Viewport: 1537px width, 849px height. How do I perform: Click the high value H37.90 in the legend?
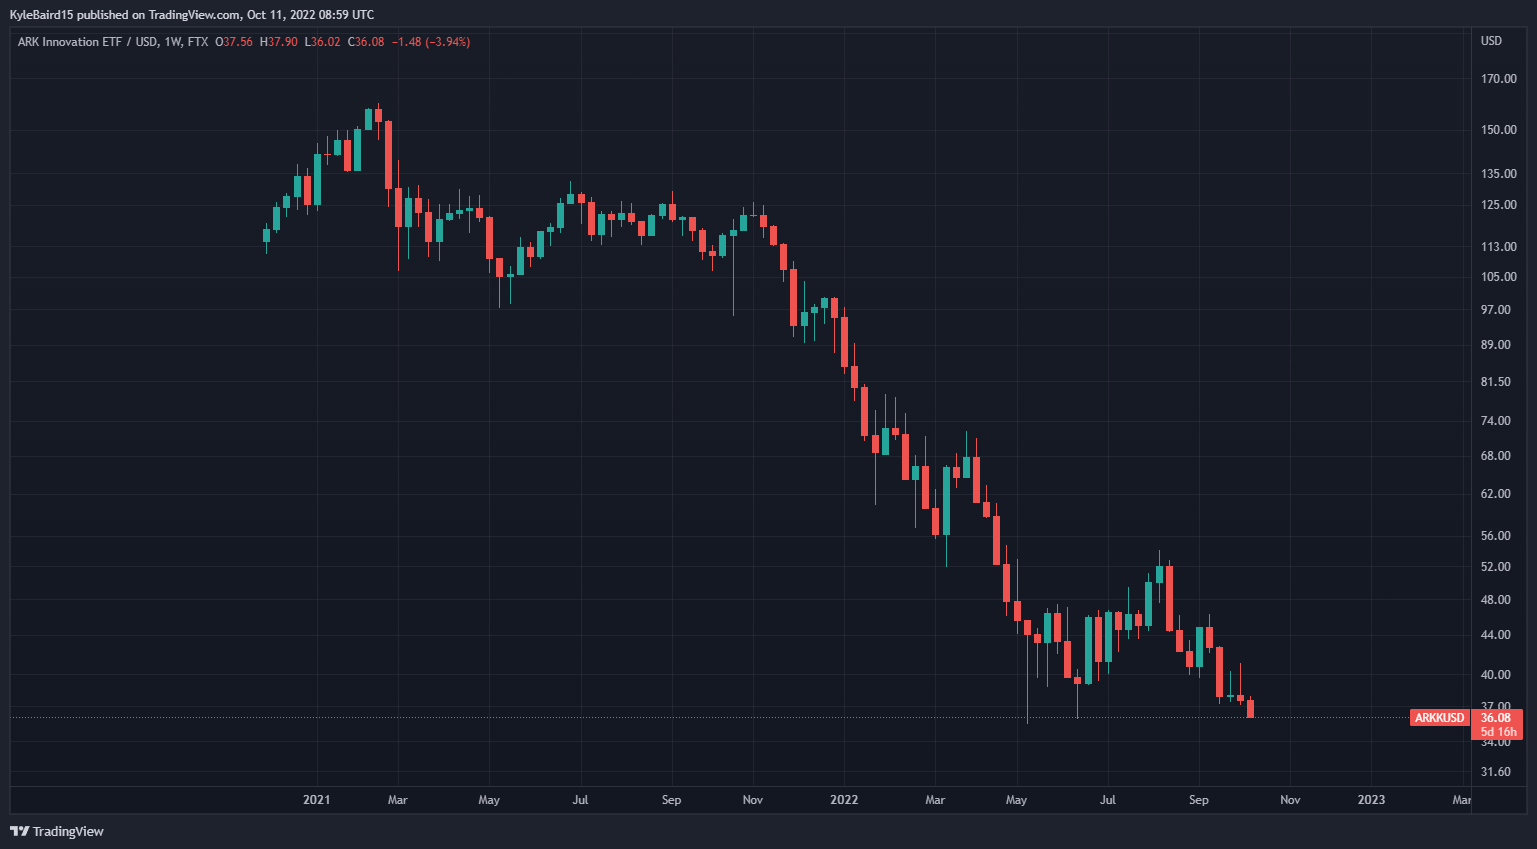[279, 42]
